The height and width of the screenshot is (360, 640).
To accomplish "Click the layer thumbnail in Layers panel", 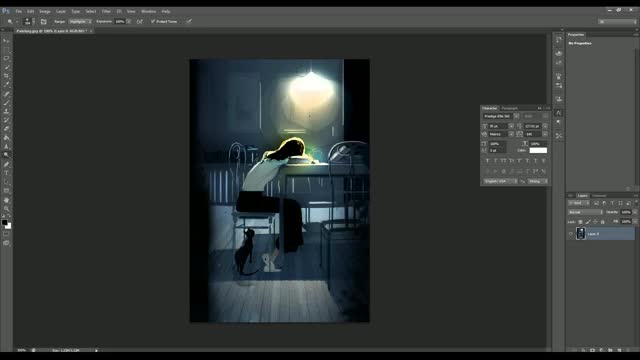I will [580, 233].
